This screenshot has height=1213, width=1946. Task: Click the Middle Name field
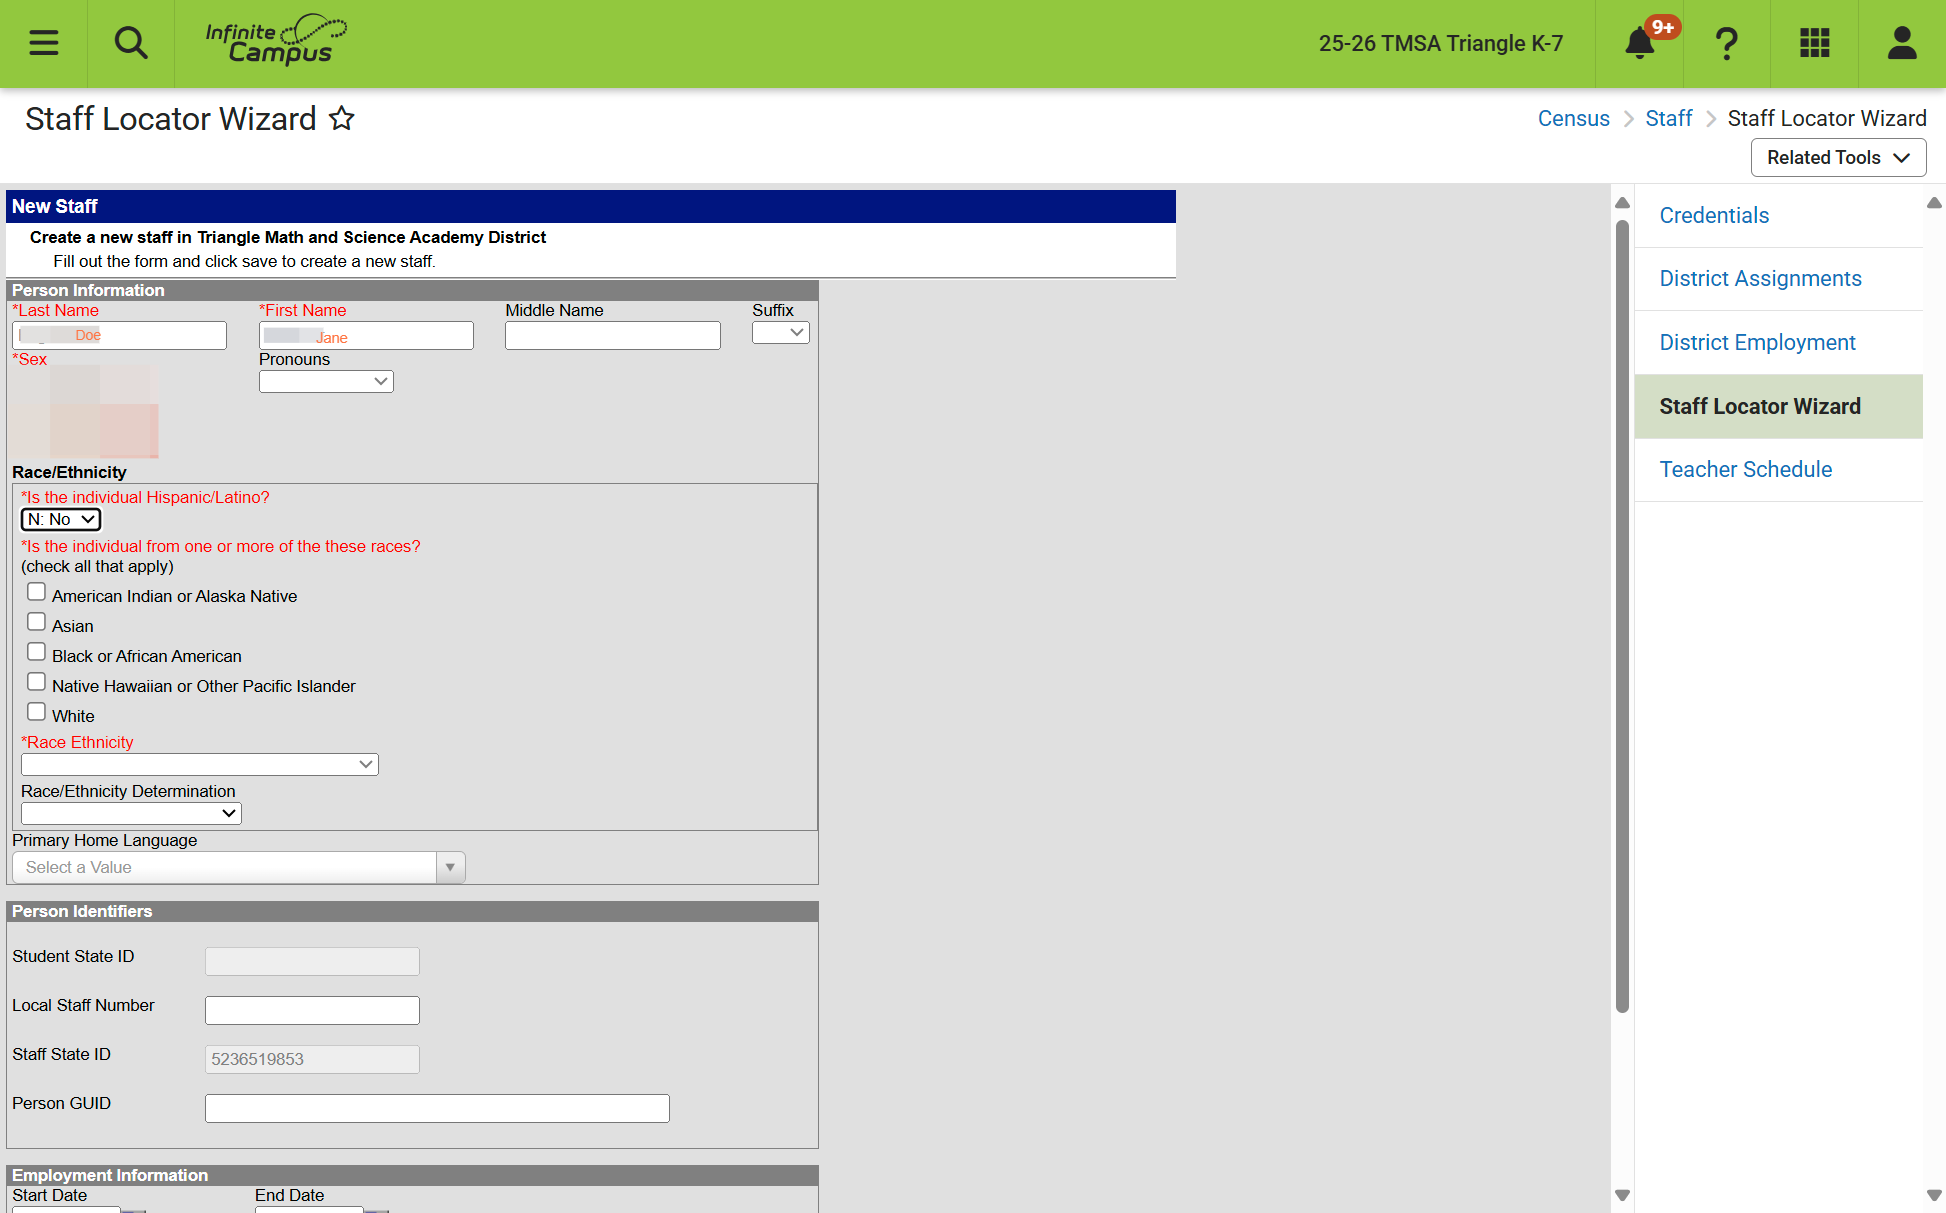coord(613,335)
